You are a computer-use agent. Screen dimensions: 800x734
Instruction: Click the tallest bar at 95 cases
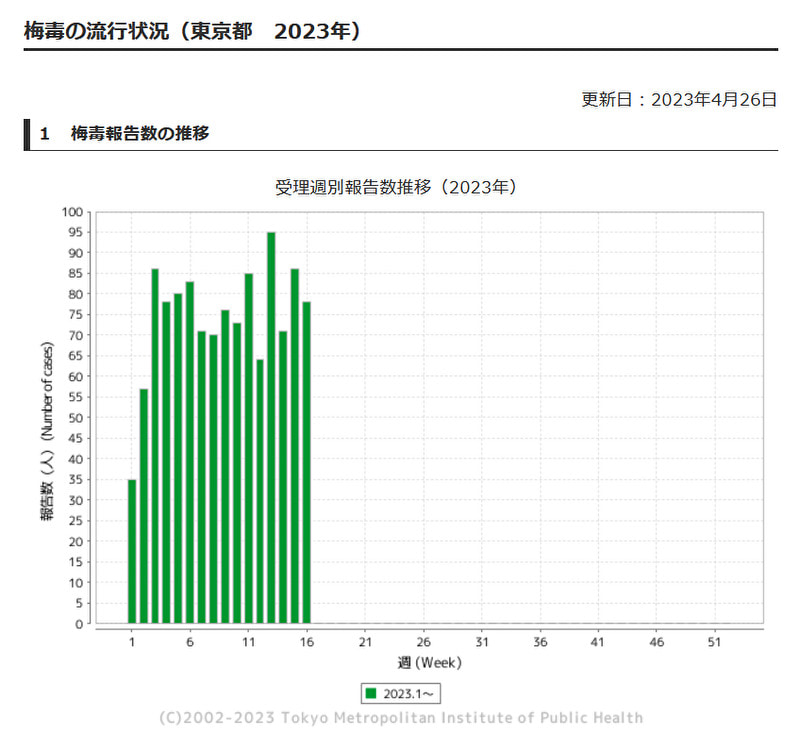point(271,428)
